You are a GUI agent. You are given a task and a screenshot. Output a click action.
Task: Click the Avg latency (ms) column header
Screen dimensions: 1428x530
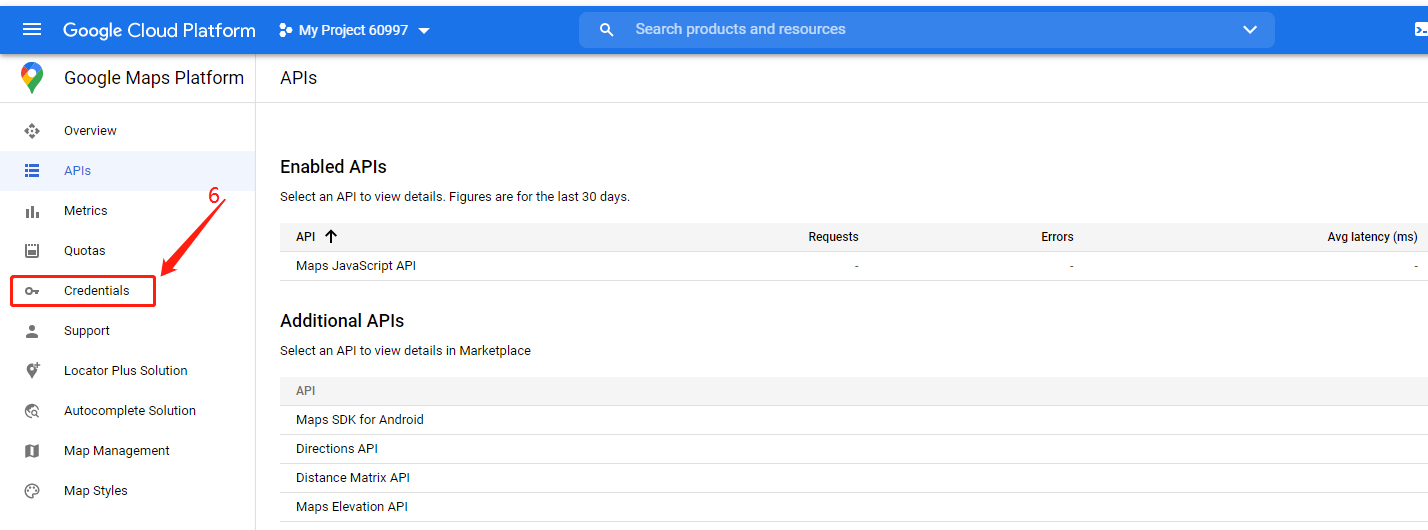[1372, 237]
